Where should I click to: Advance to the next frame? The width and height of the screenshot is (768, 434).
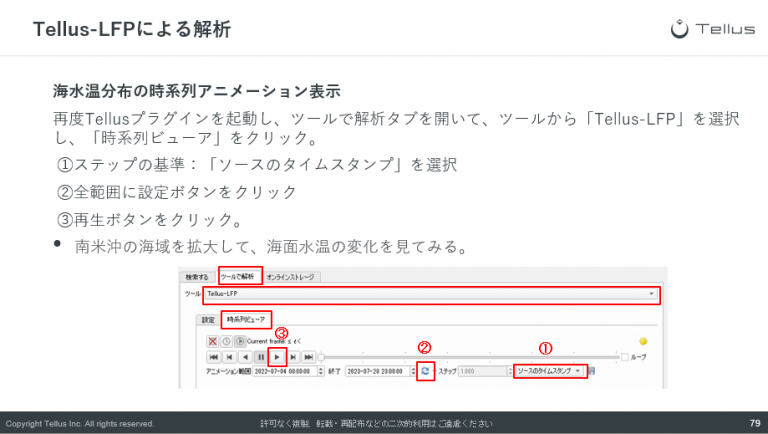(x=293, y=357)
